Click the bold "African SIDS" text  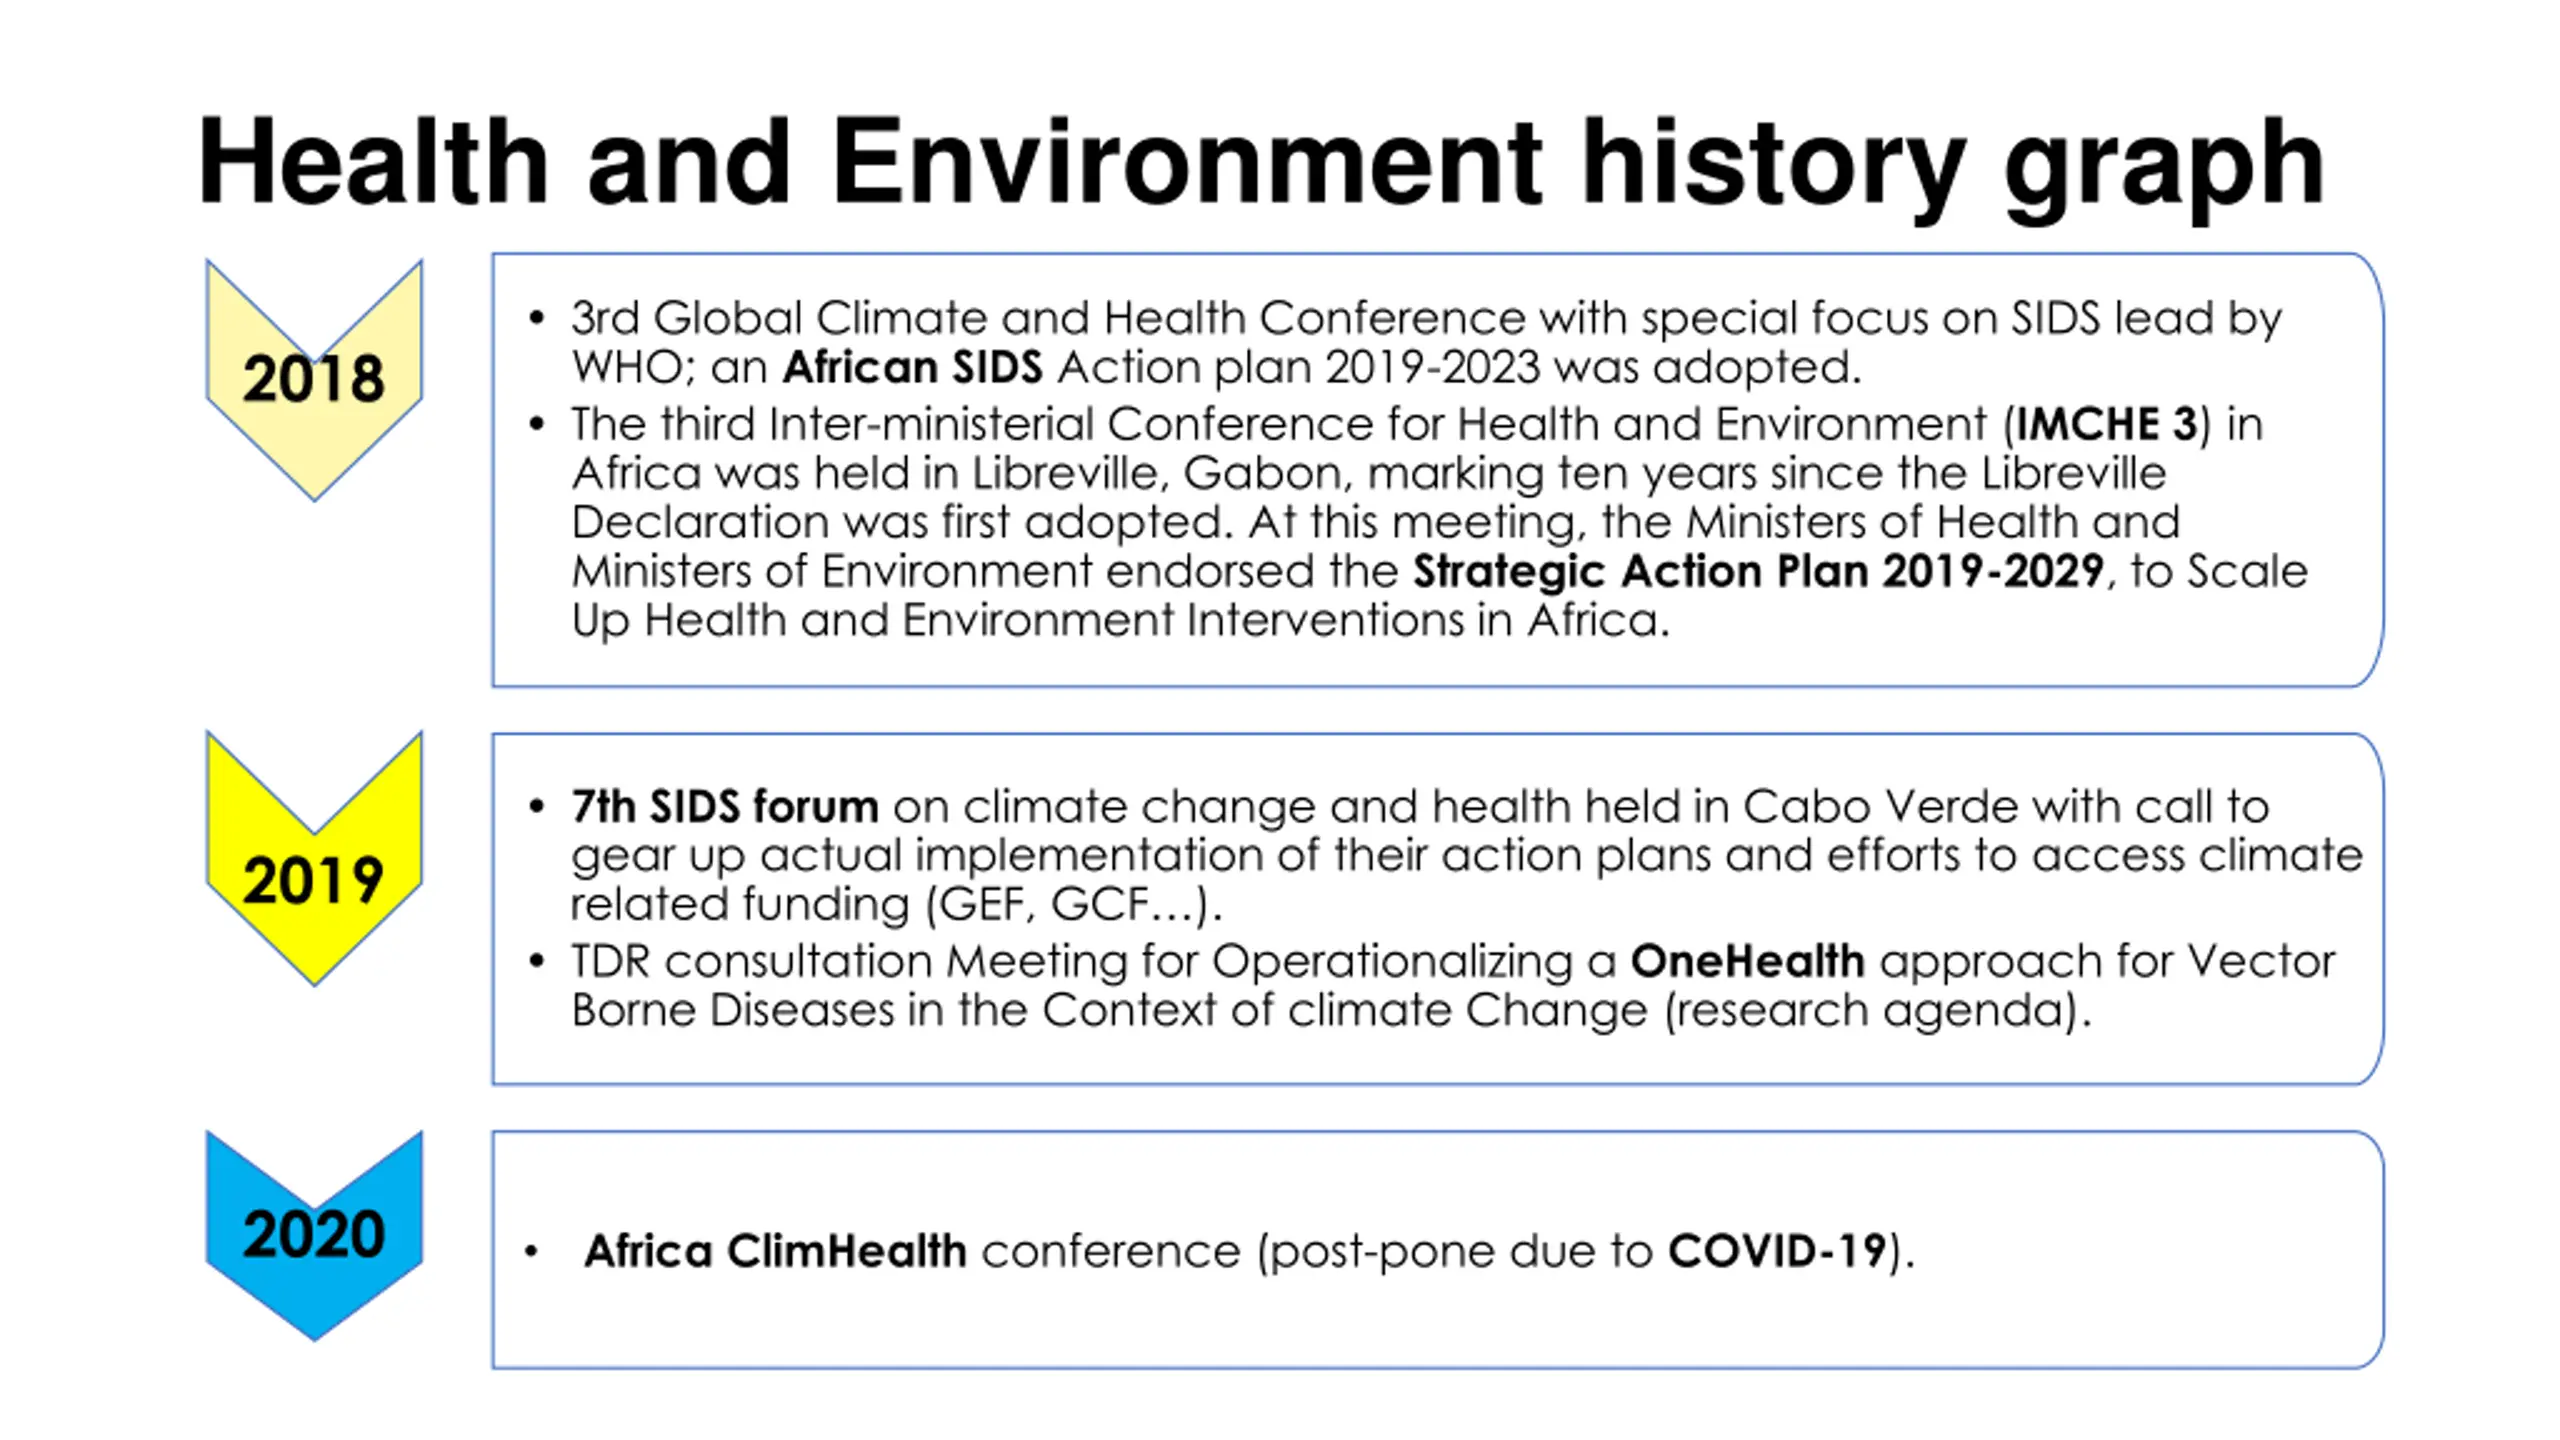coord(912,368)
